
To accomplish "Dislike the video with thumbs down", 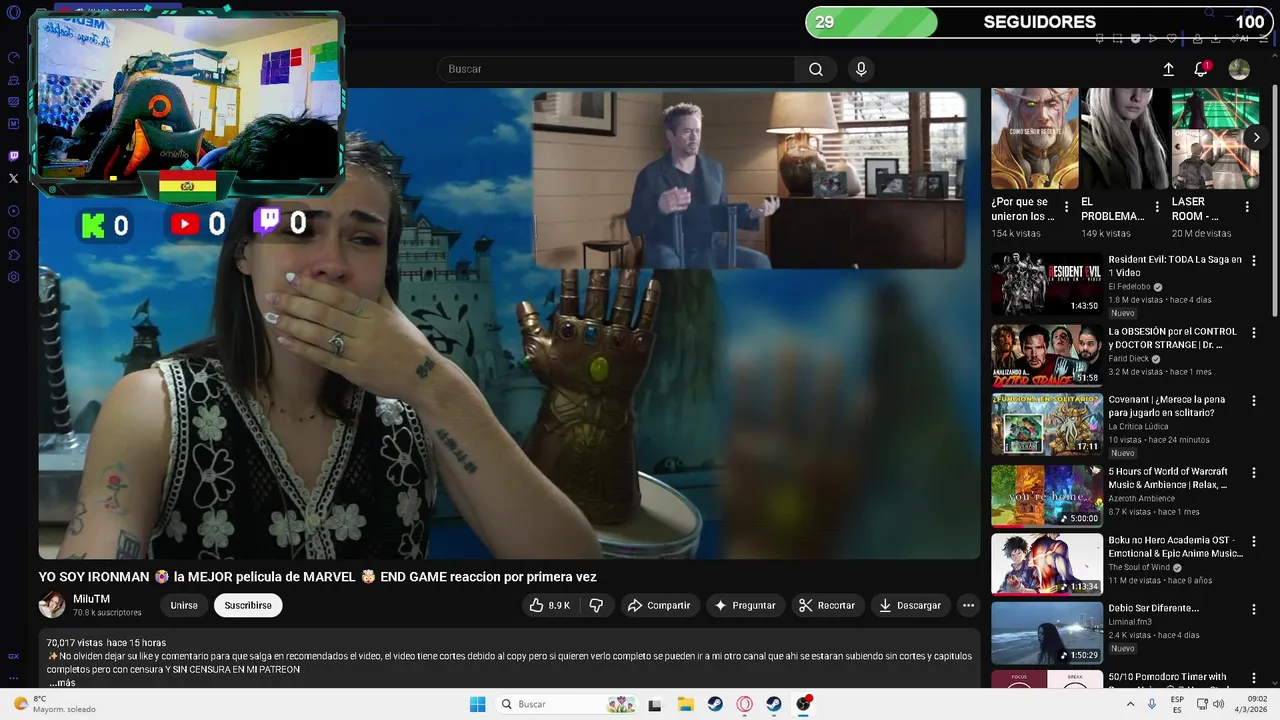I will tap(596, 605).
